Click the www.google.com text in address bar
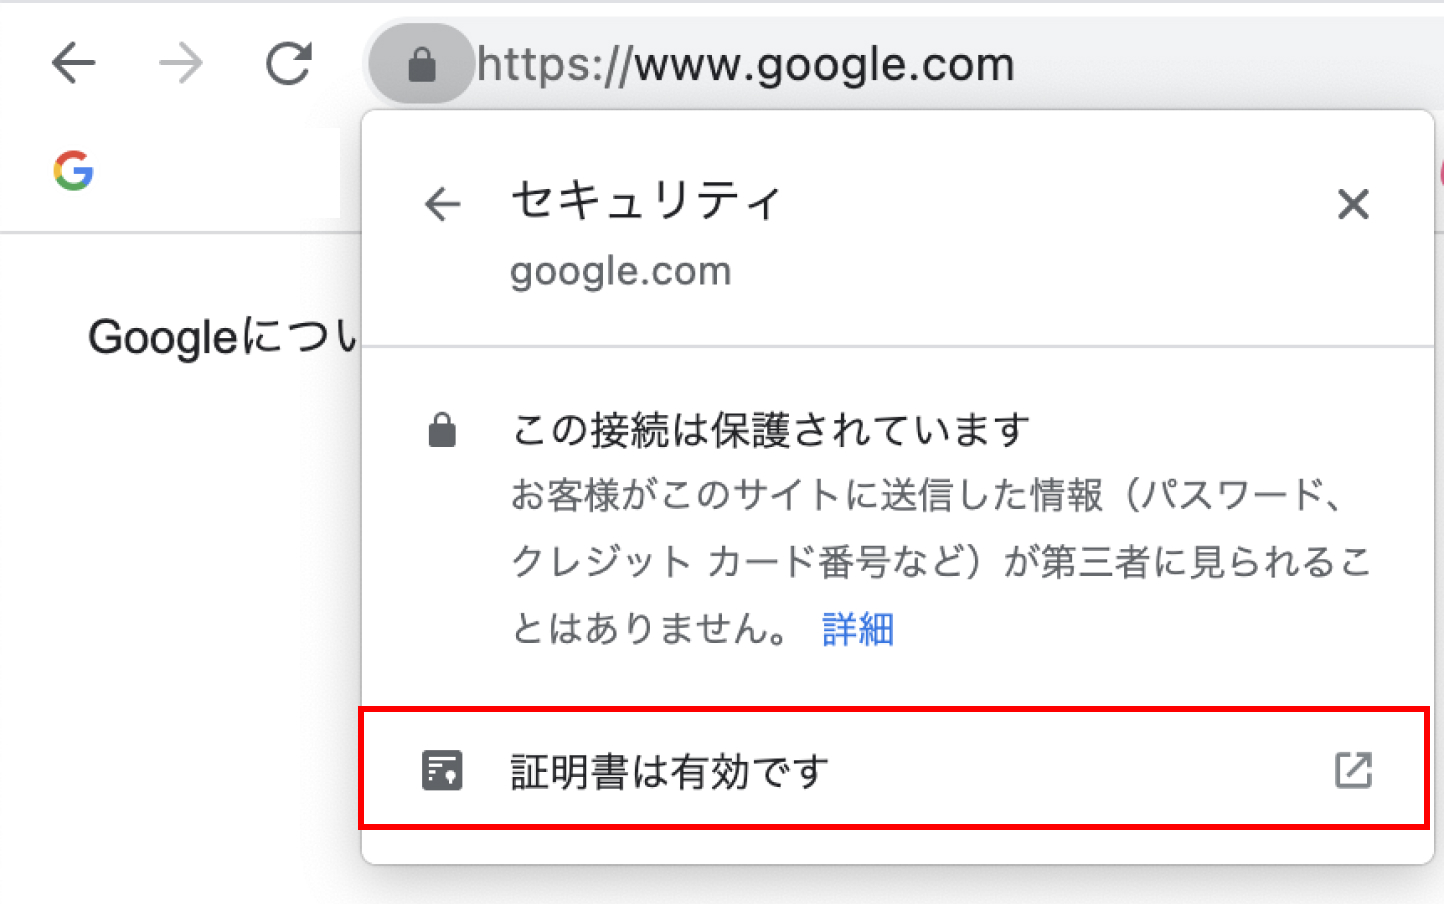The width and height of the screenshot is (1444, 904). [825, 65]
